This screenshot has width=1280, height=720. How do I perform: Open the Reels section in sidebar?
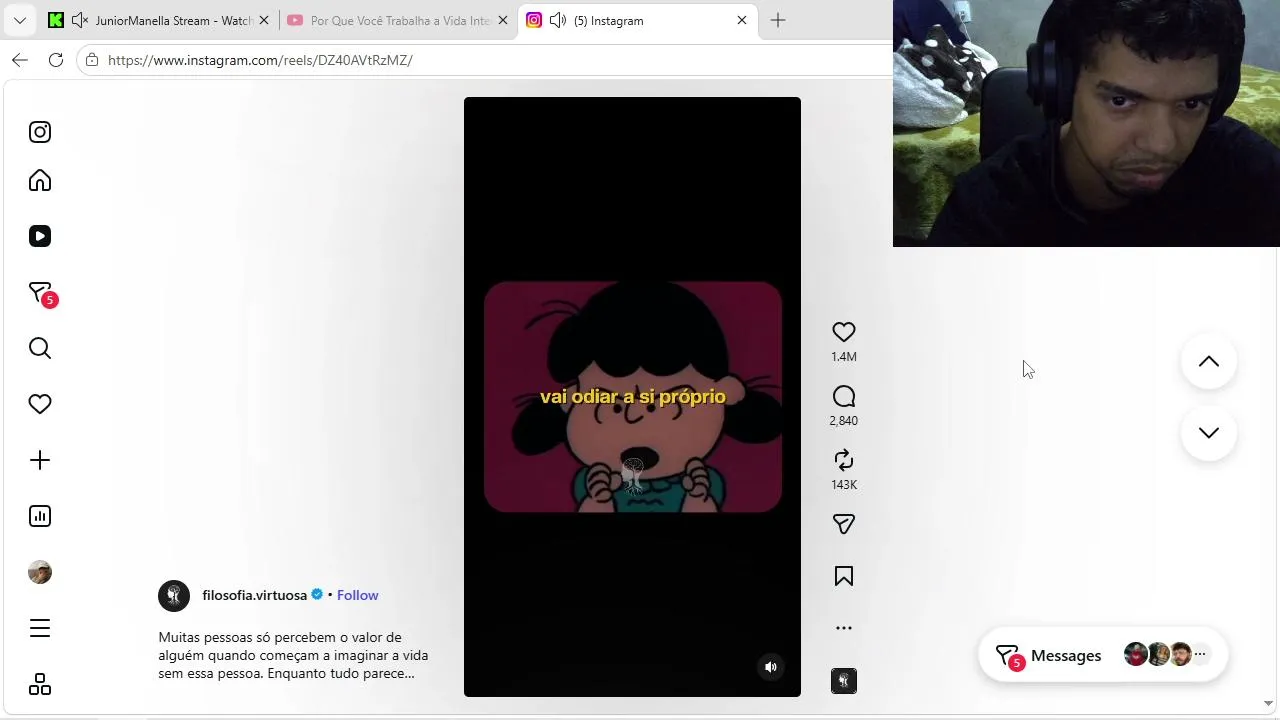(x=40, y=236)
